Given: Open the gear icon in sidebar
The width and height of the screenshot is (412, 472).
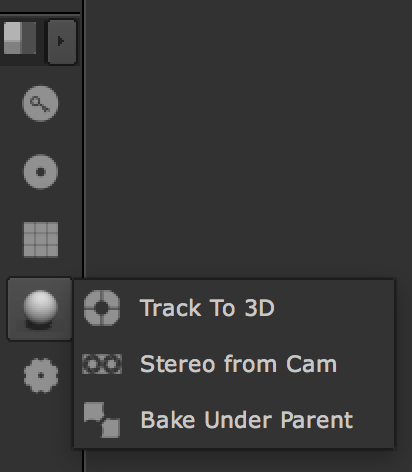Looking at the screenshot, I should pos(41,376).
